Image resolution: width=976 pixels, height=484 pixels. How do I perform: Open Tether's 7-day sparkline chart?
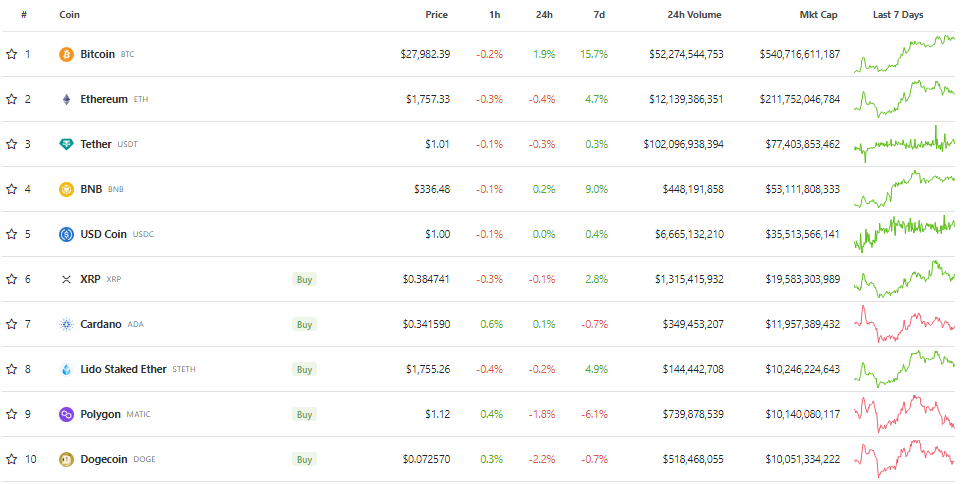[904, 144]
